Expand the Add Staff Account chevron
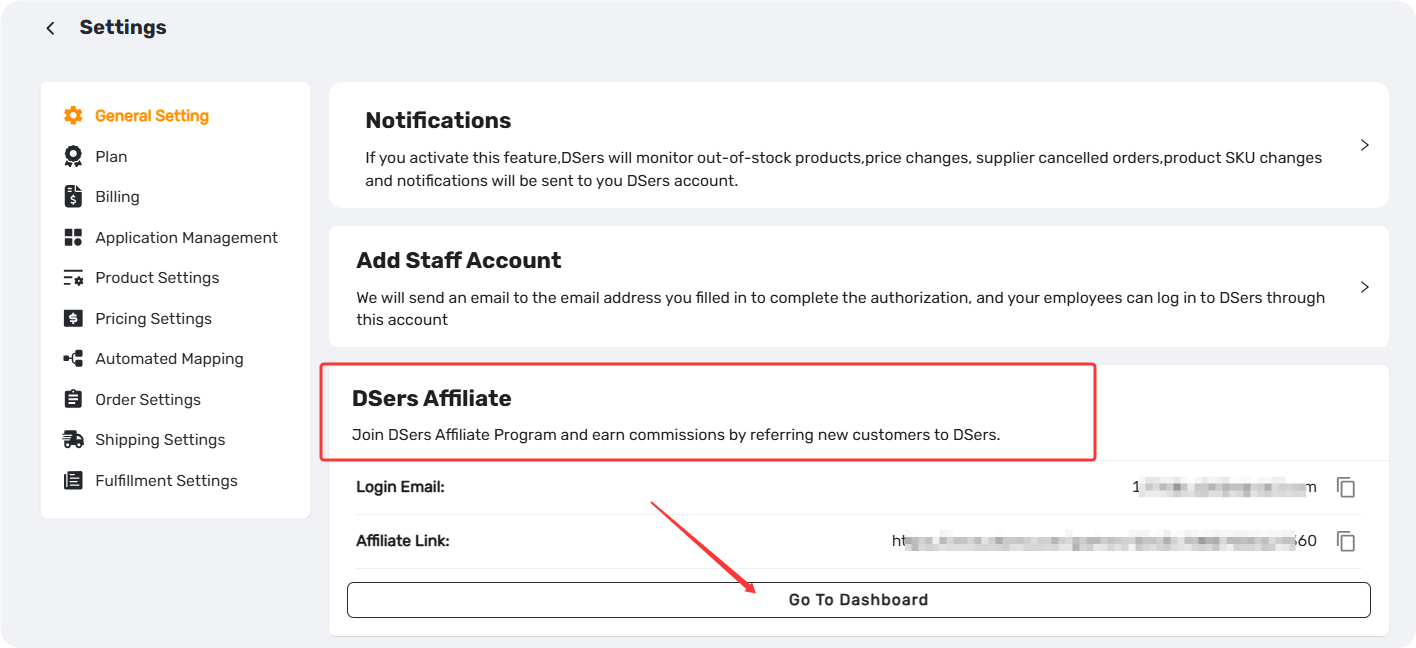The image size is (1416, 648). (x=1364, y=287)
